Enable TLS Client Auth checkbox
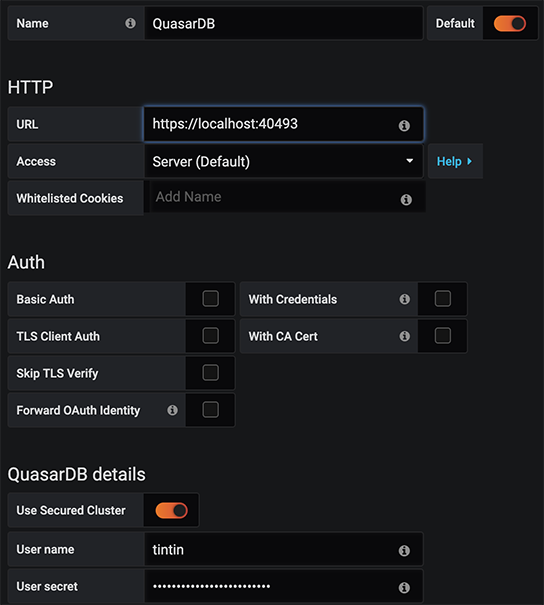Viewport: 544px width, 605px height. 211,336
